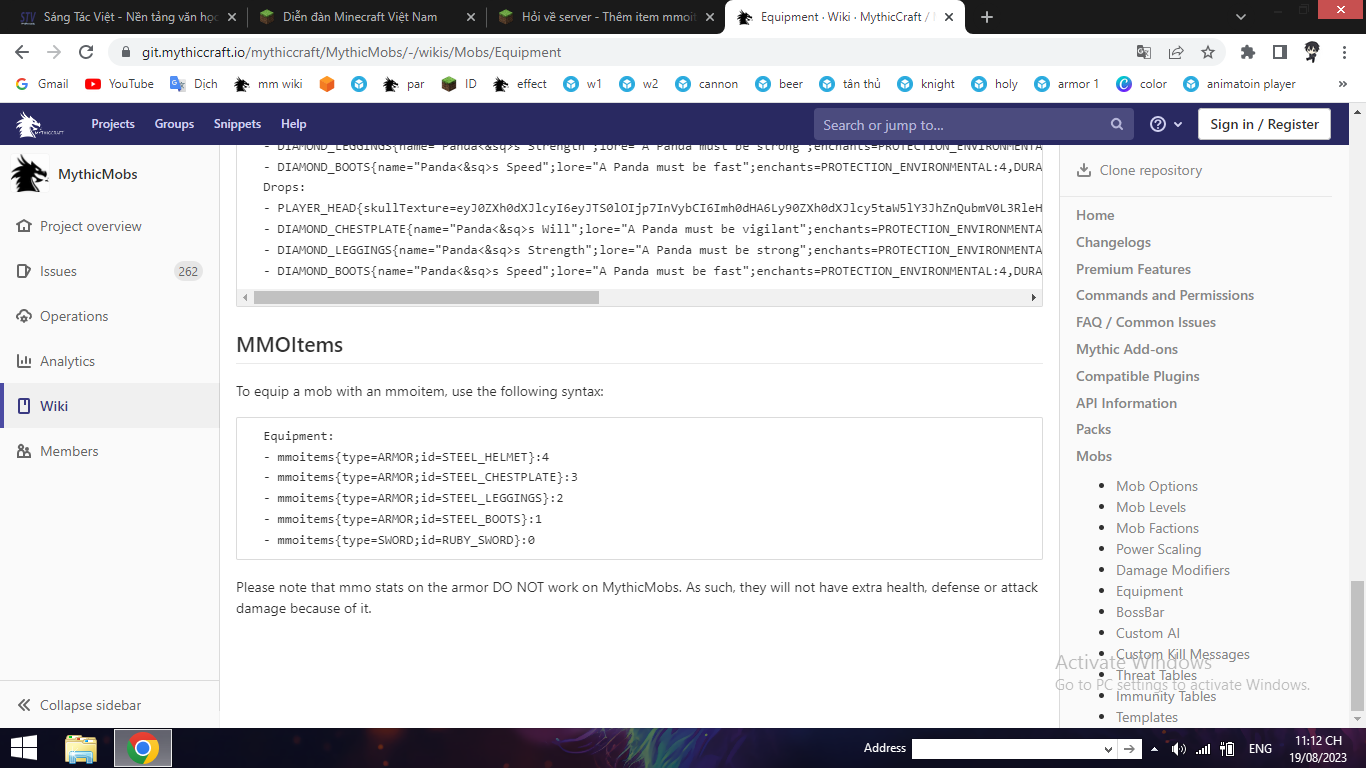Open the Groups menu in the GitLab header
This screenshot has height=768, width=1366.
(174, 124)
